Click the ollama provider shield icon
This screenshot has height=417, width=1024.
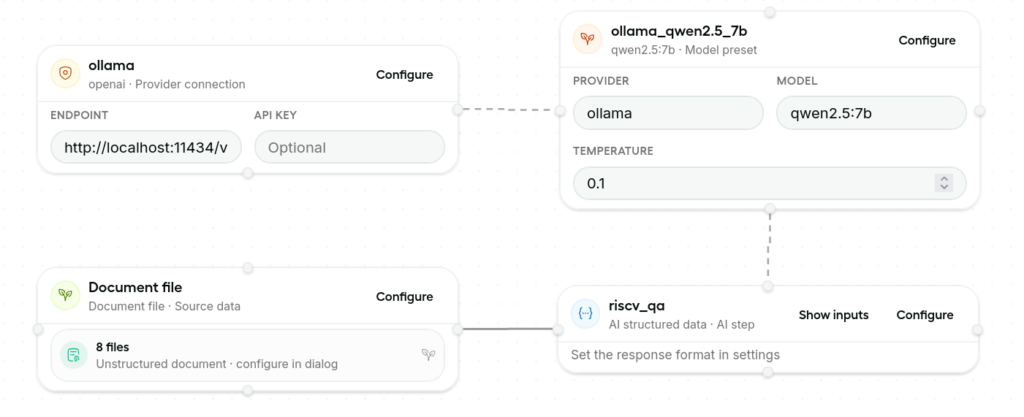click(x=66, y=74)
